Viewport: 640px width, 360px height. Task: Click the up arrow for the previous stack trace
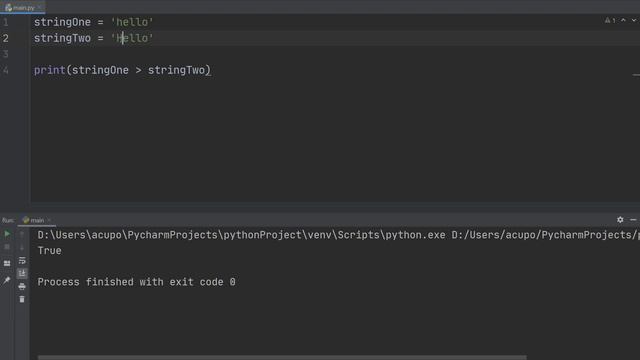(22, 234)
